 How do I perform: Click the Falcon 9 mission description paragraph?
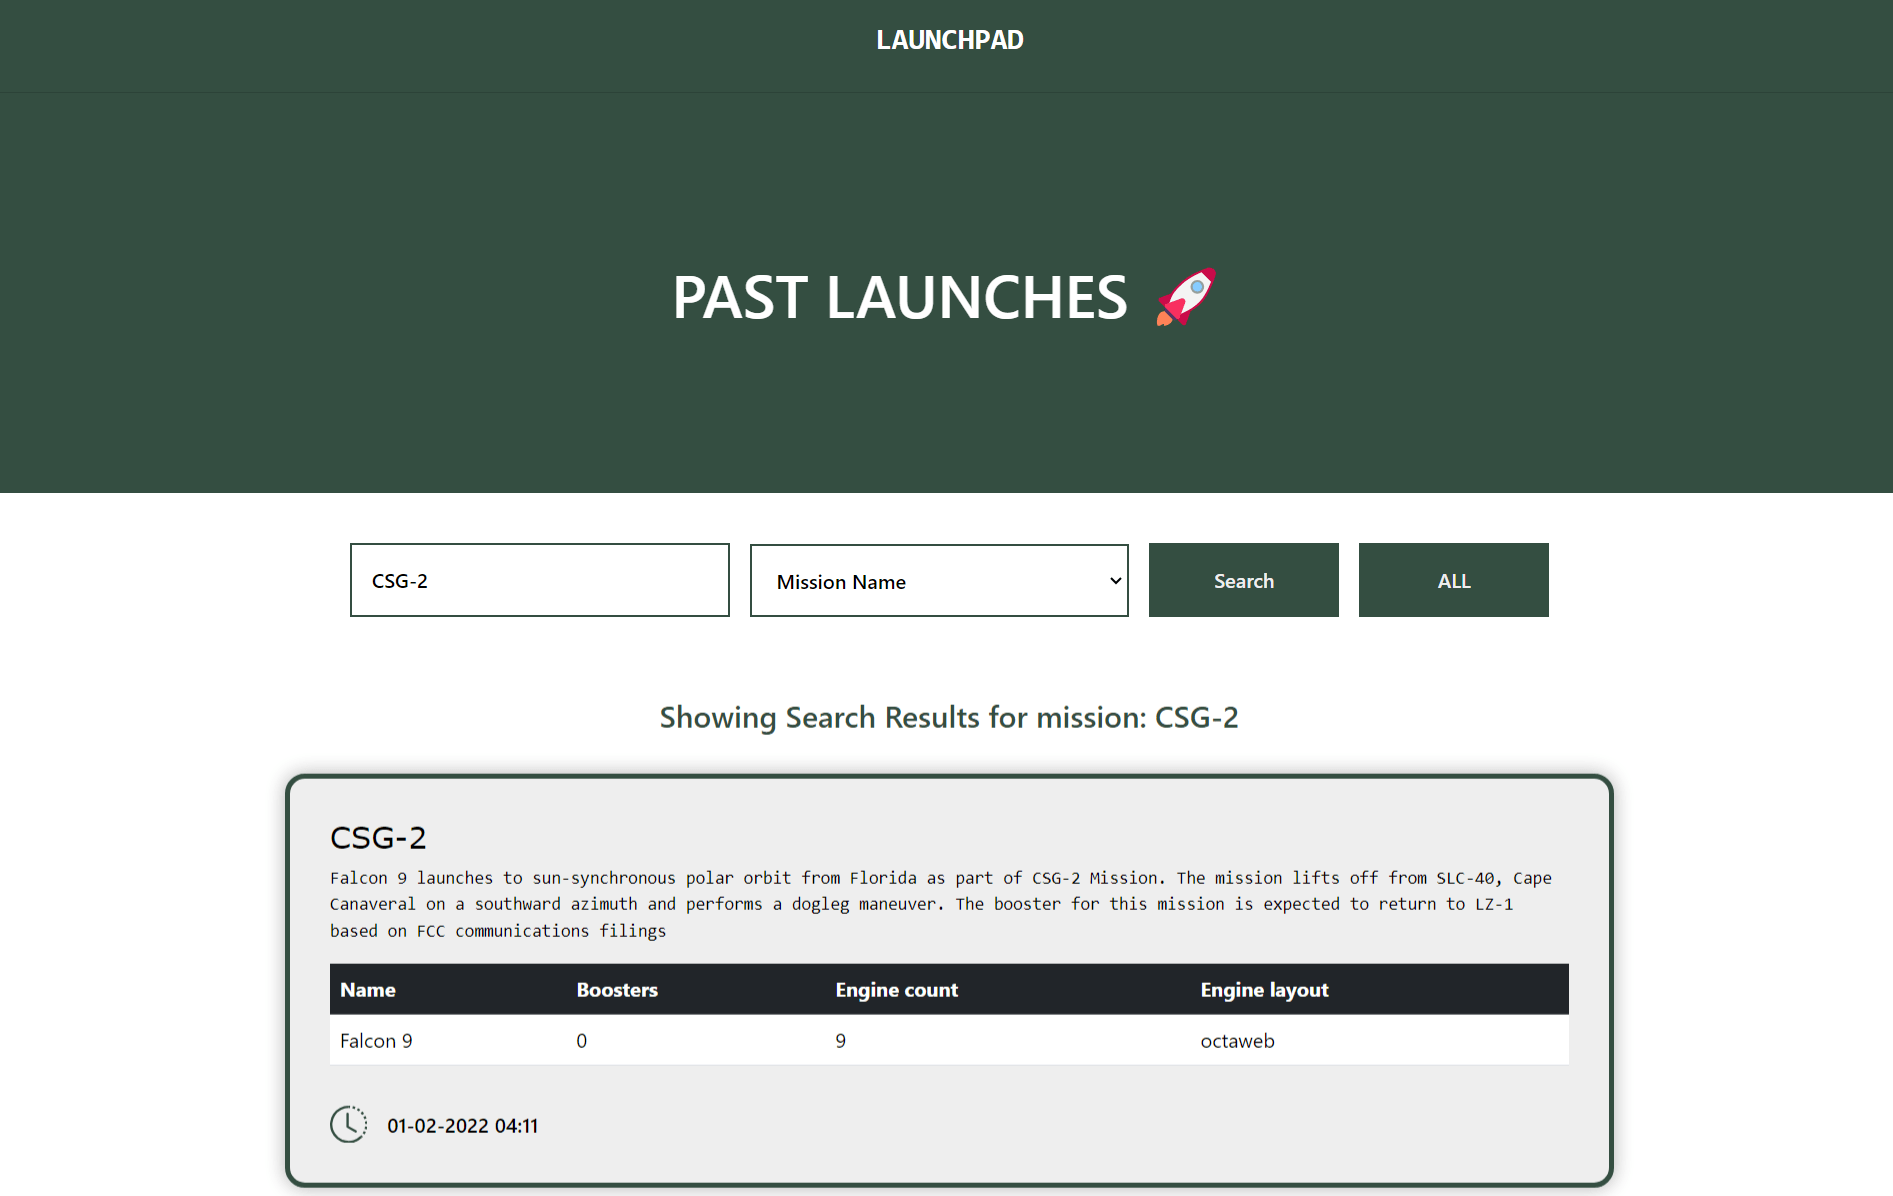(x=940, y=904)
